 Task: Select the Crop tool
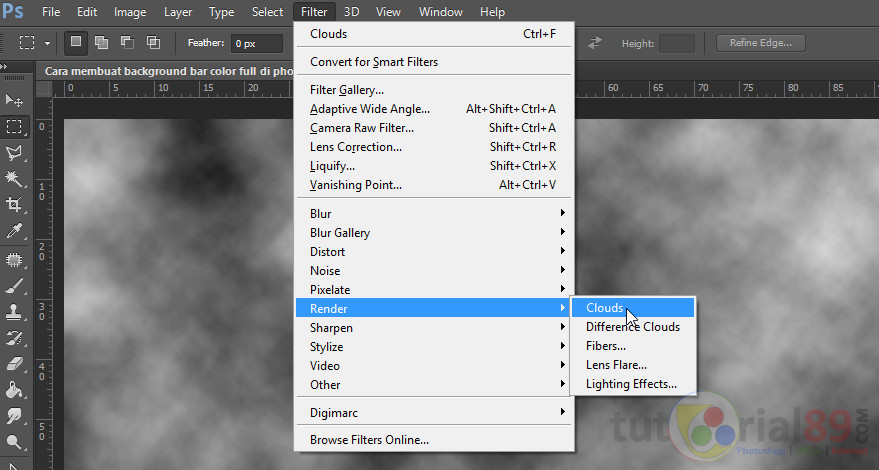pos(14,204)
